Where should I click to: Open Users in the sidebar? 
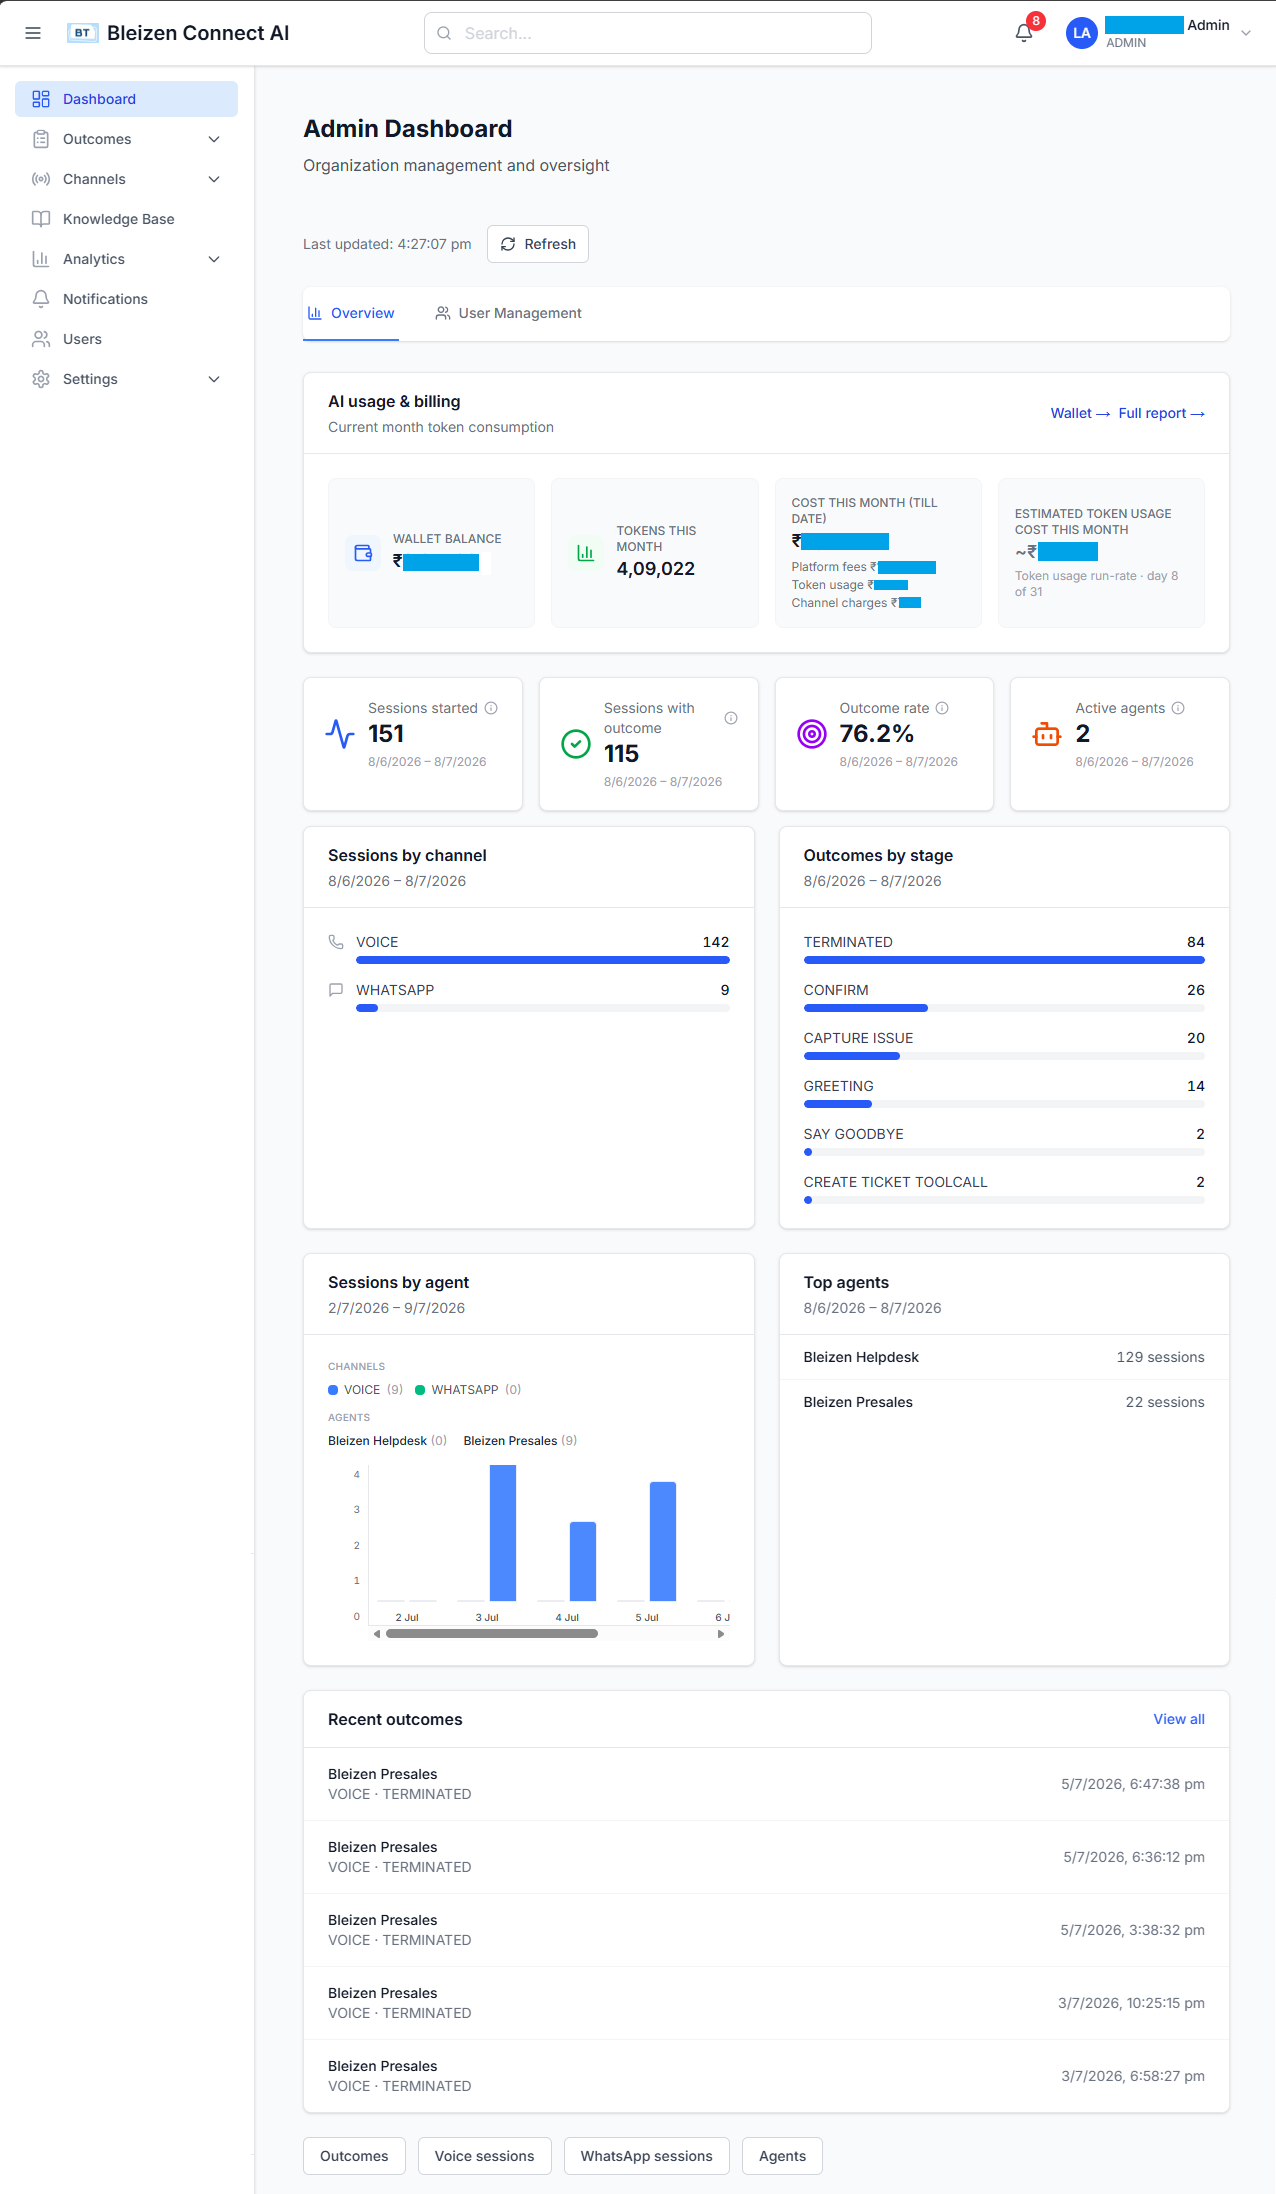coord(126,339)
